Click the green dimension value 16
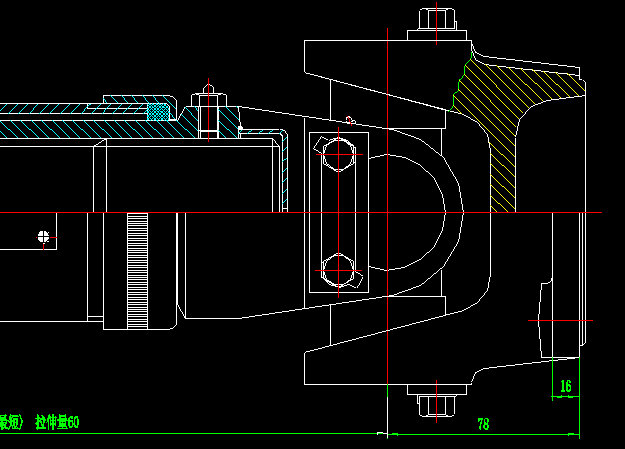The width and height of the screenshot is (625, 449). tap(566, 386)
